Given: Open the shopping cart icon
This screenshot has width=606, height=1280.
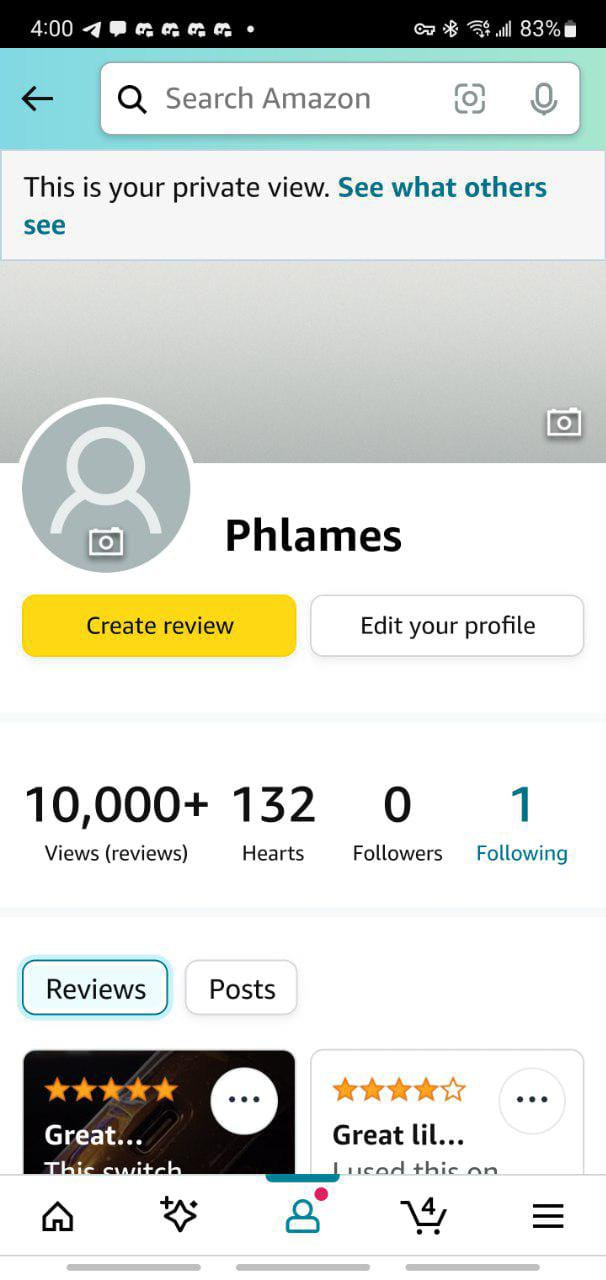Looking at the screenshot, I should pos(424,1214).
